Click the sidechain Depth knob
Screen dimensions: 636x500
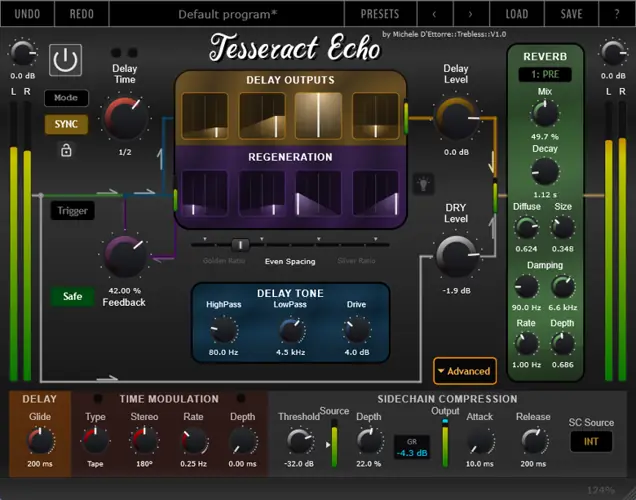coord(369,441)
